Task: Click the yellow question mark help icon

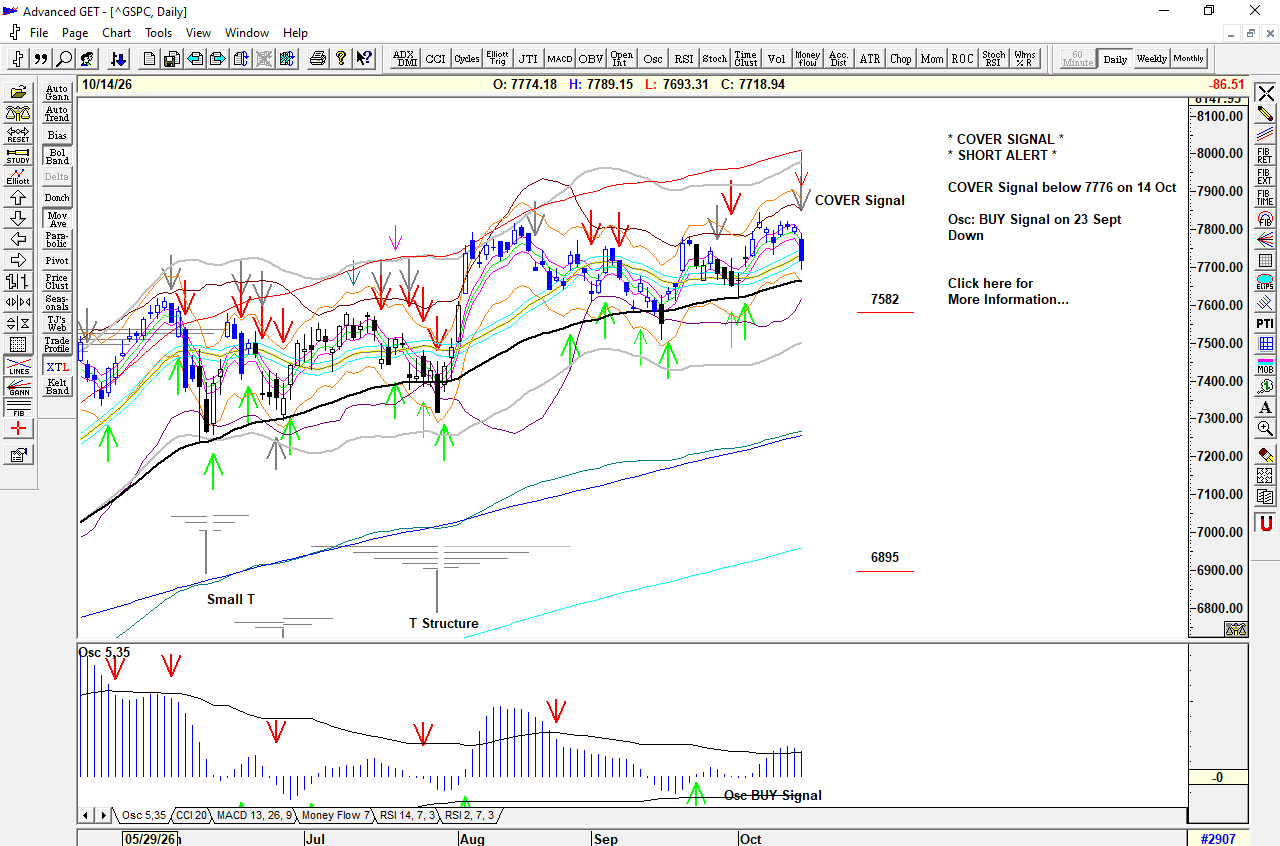Action: click(341, 59)
